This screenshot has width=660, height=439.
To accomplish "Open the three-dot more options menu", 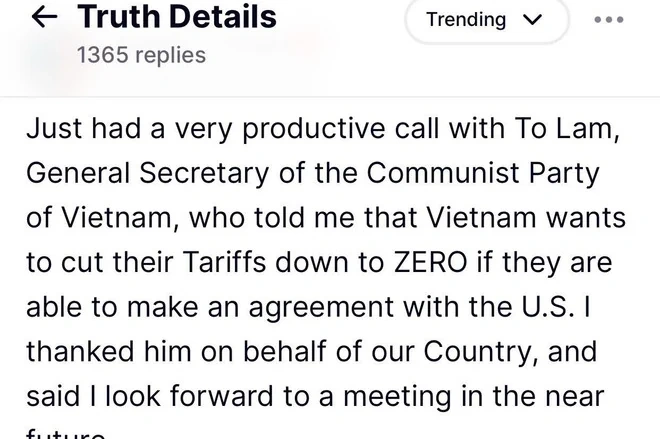I will (x=608, y=19).
